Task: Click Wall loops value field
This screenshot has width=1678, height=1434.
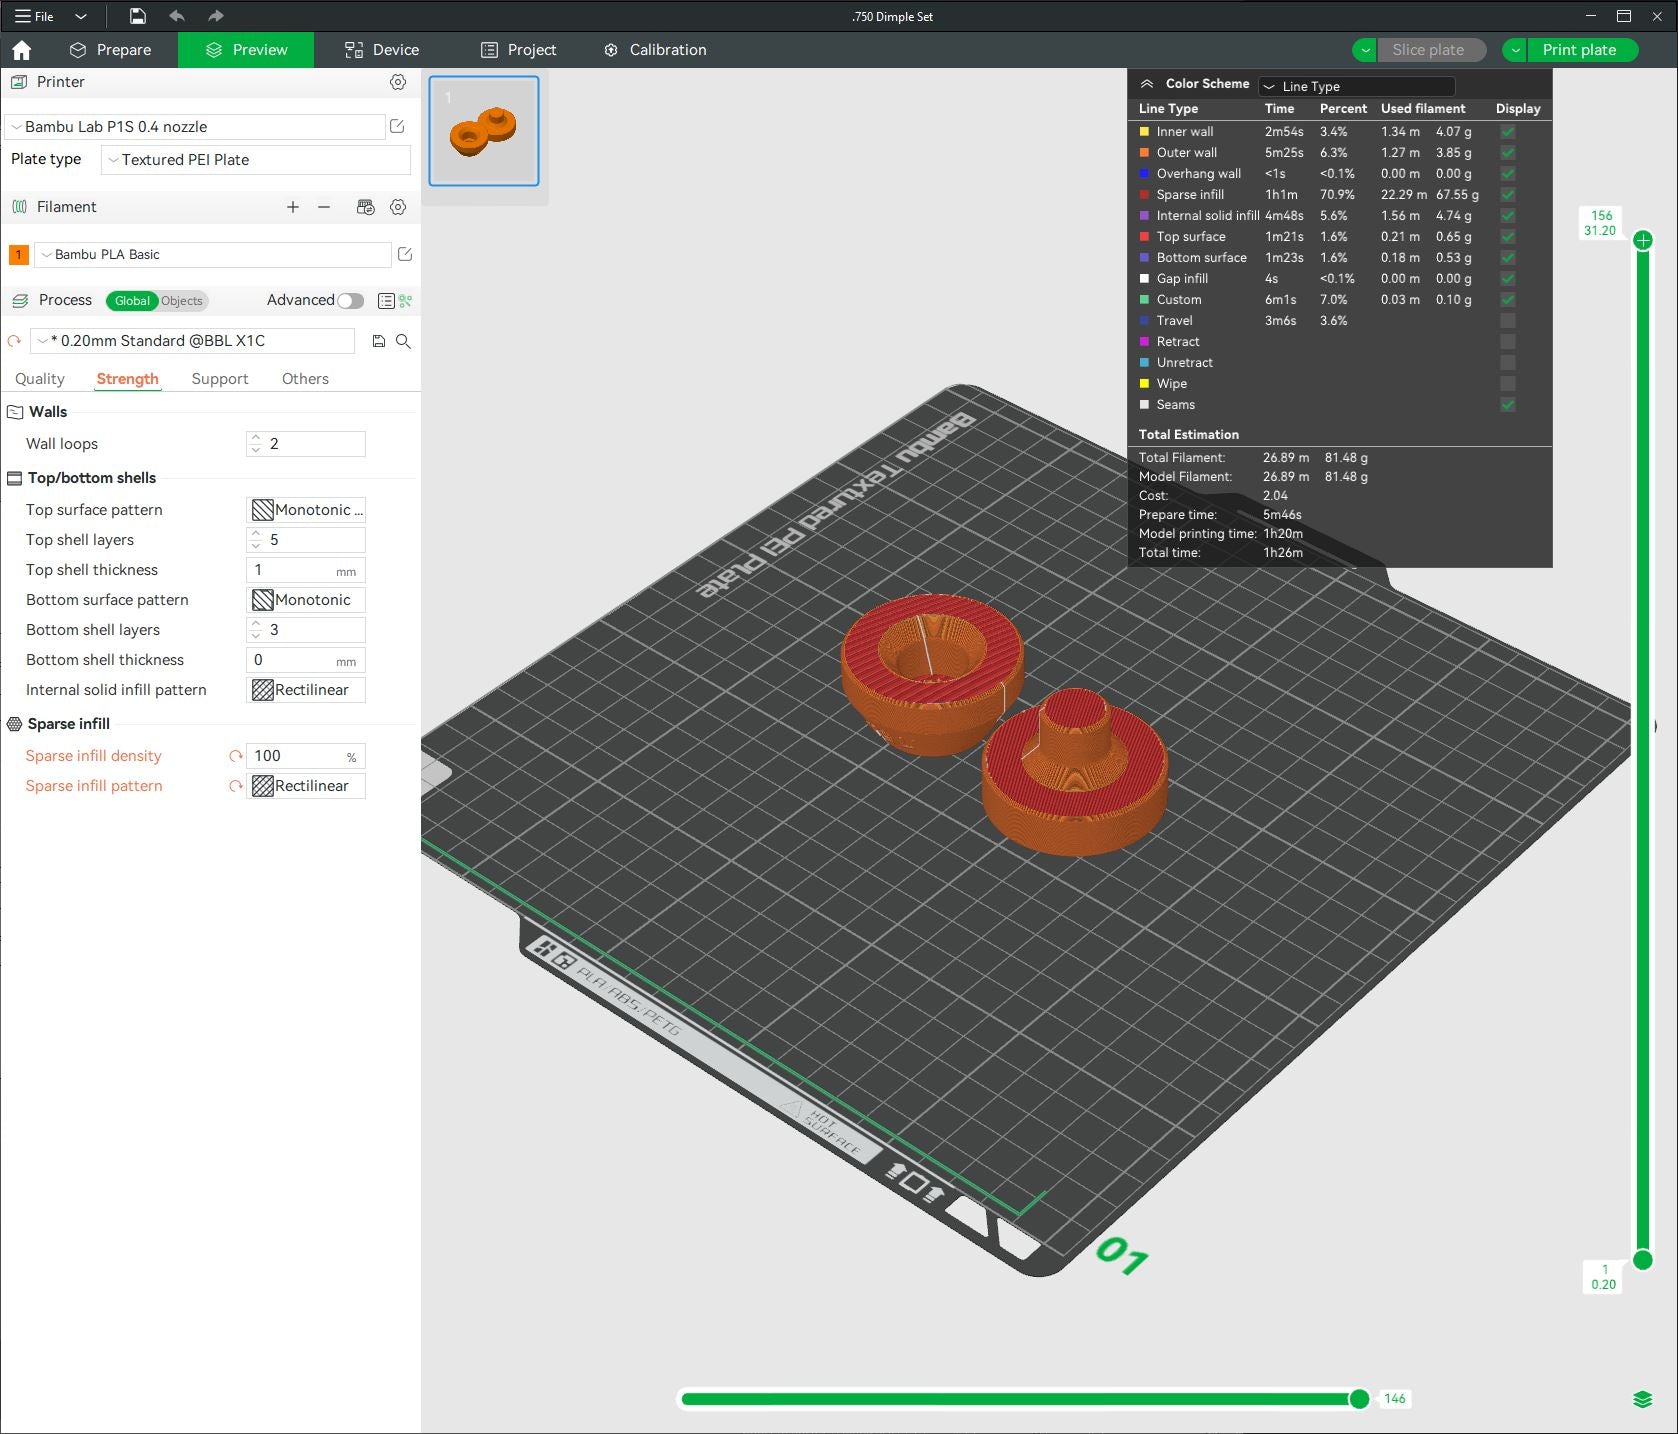Action: 306,444
